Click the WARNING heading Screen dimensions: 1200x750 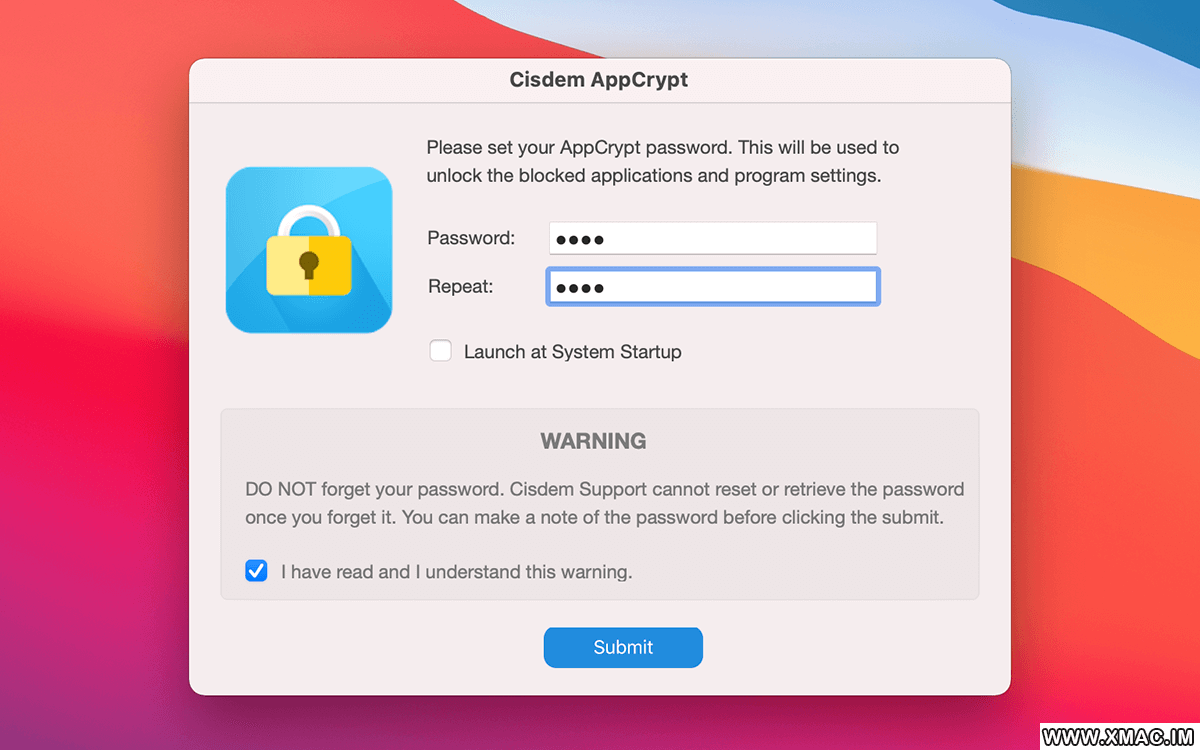pyautogui.click(x=594, y=441)
